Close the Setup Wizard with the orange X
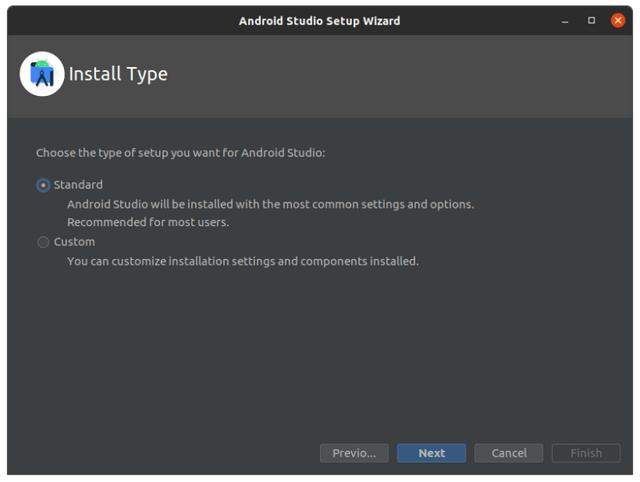 618,20
